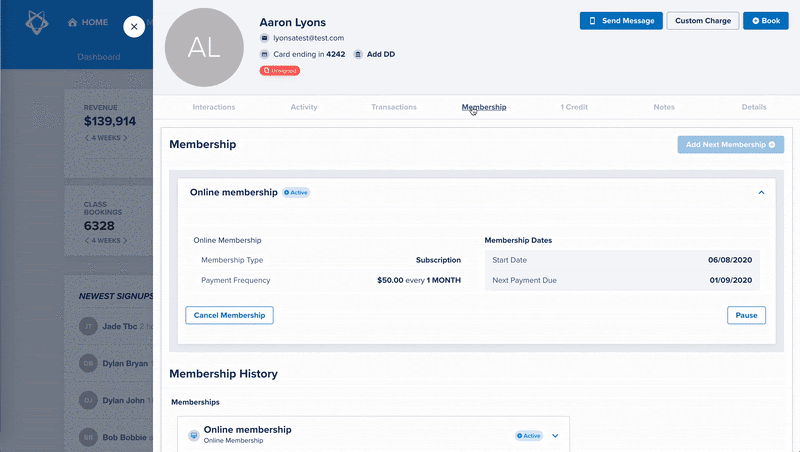Click the credit card icon
800x452 pixels.
point(264,54)
